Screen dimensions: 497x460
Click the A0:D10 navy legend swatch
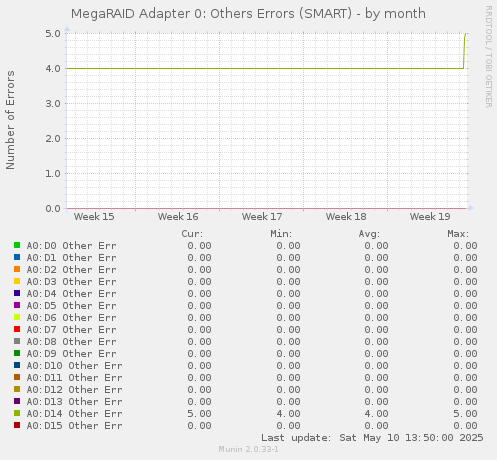[17, 365]
